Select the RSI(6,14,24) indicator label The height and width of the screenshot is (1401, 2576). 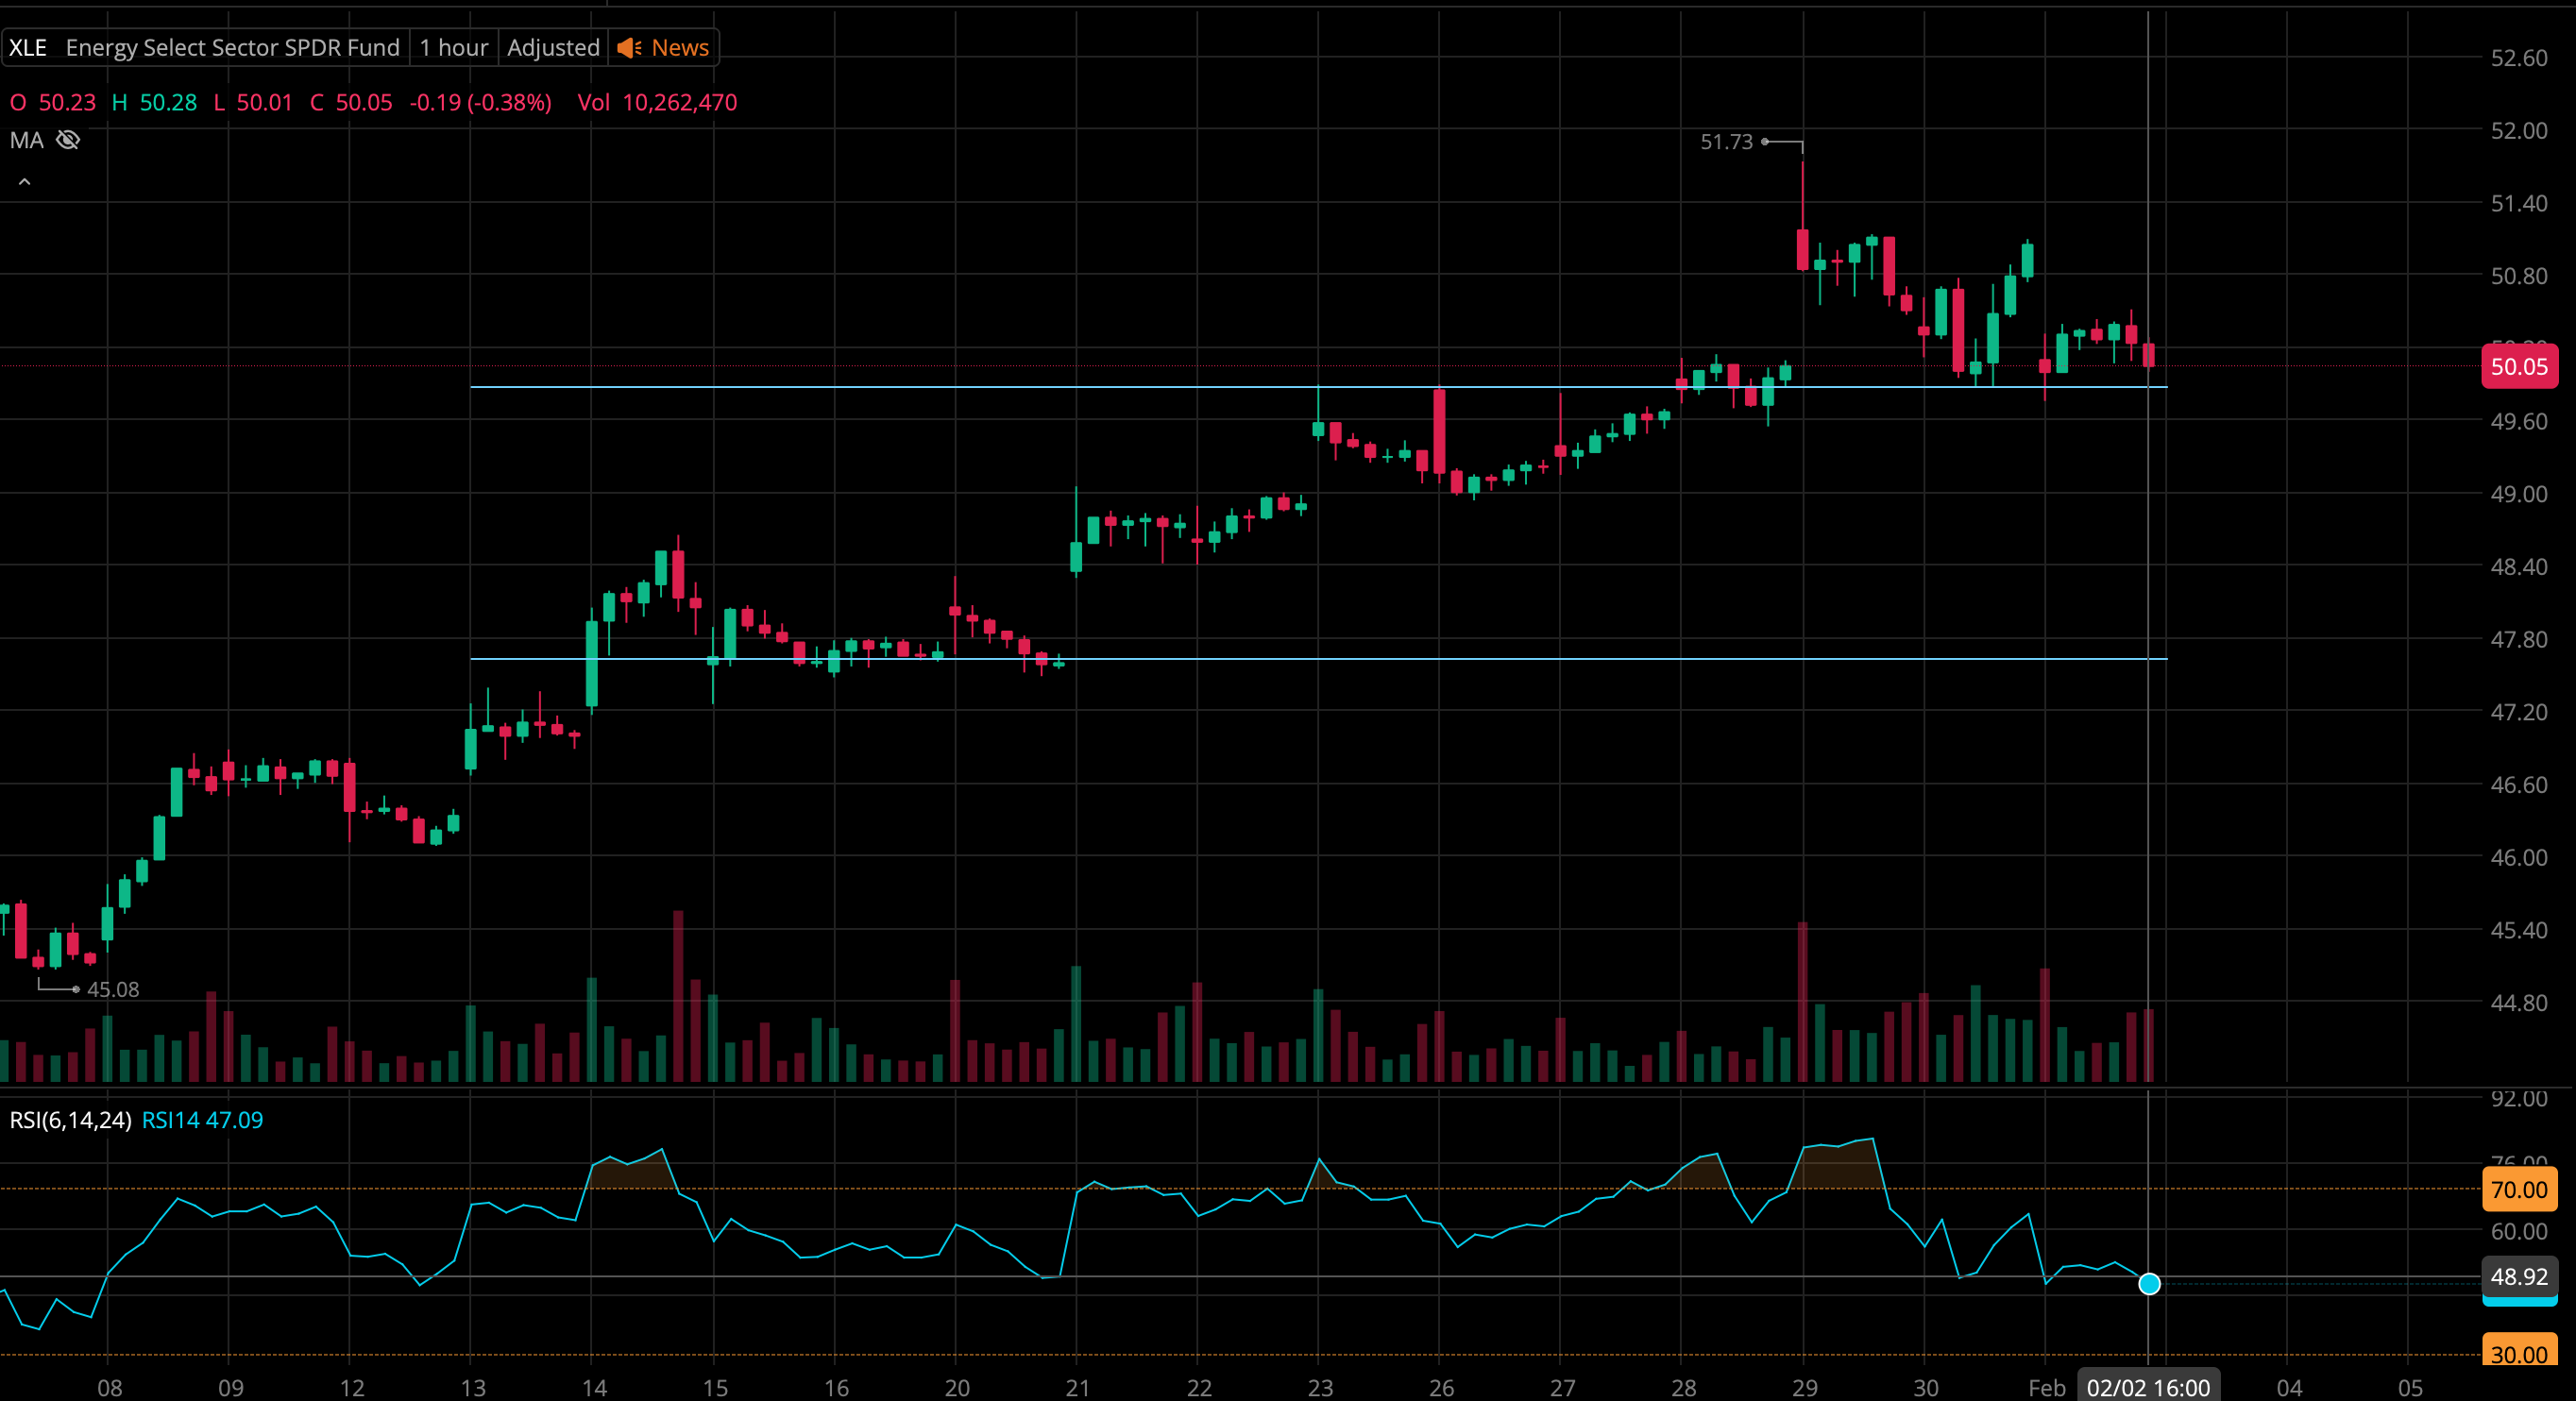(x=70, y=1120)
